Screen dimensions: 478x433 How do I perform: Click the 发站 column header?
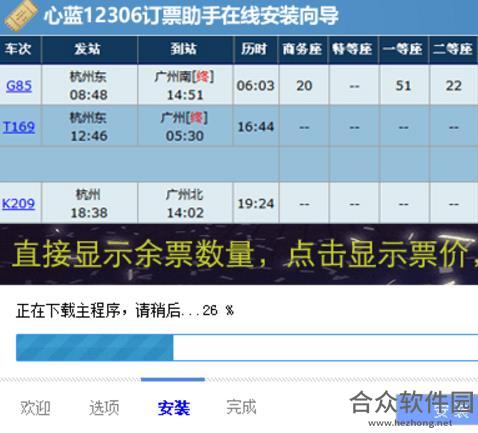coord(88,49)
